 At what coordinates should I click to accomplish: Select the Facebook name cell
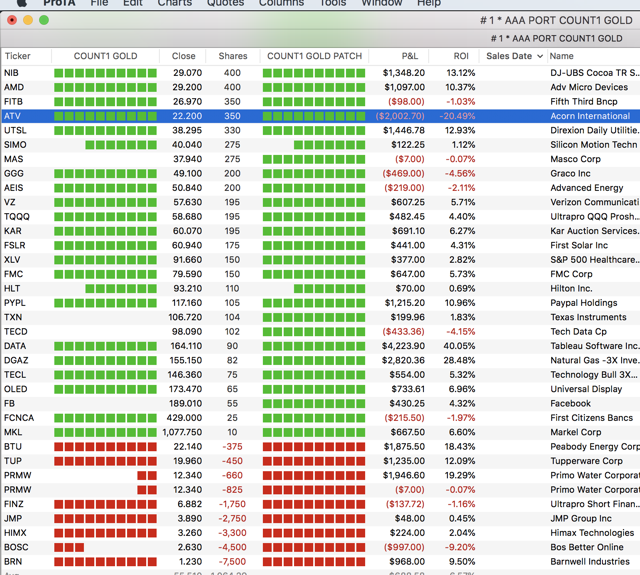pyautogui.click(x=570, y=403)
